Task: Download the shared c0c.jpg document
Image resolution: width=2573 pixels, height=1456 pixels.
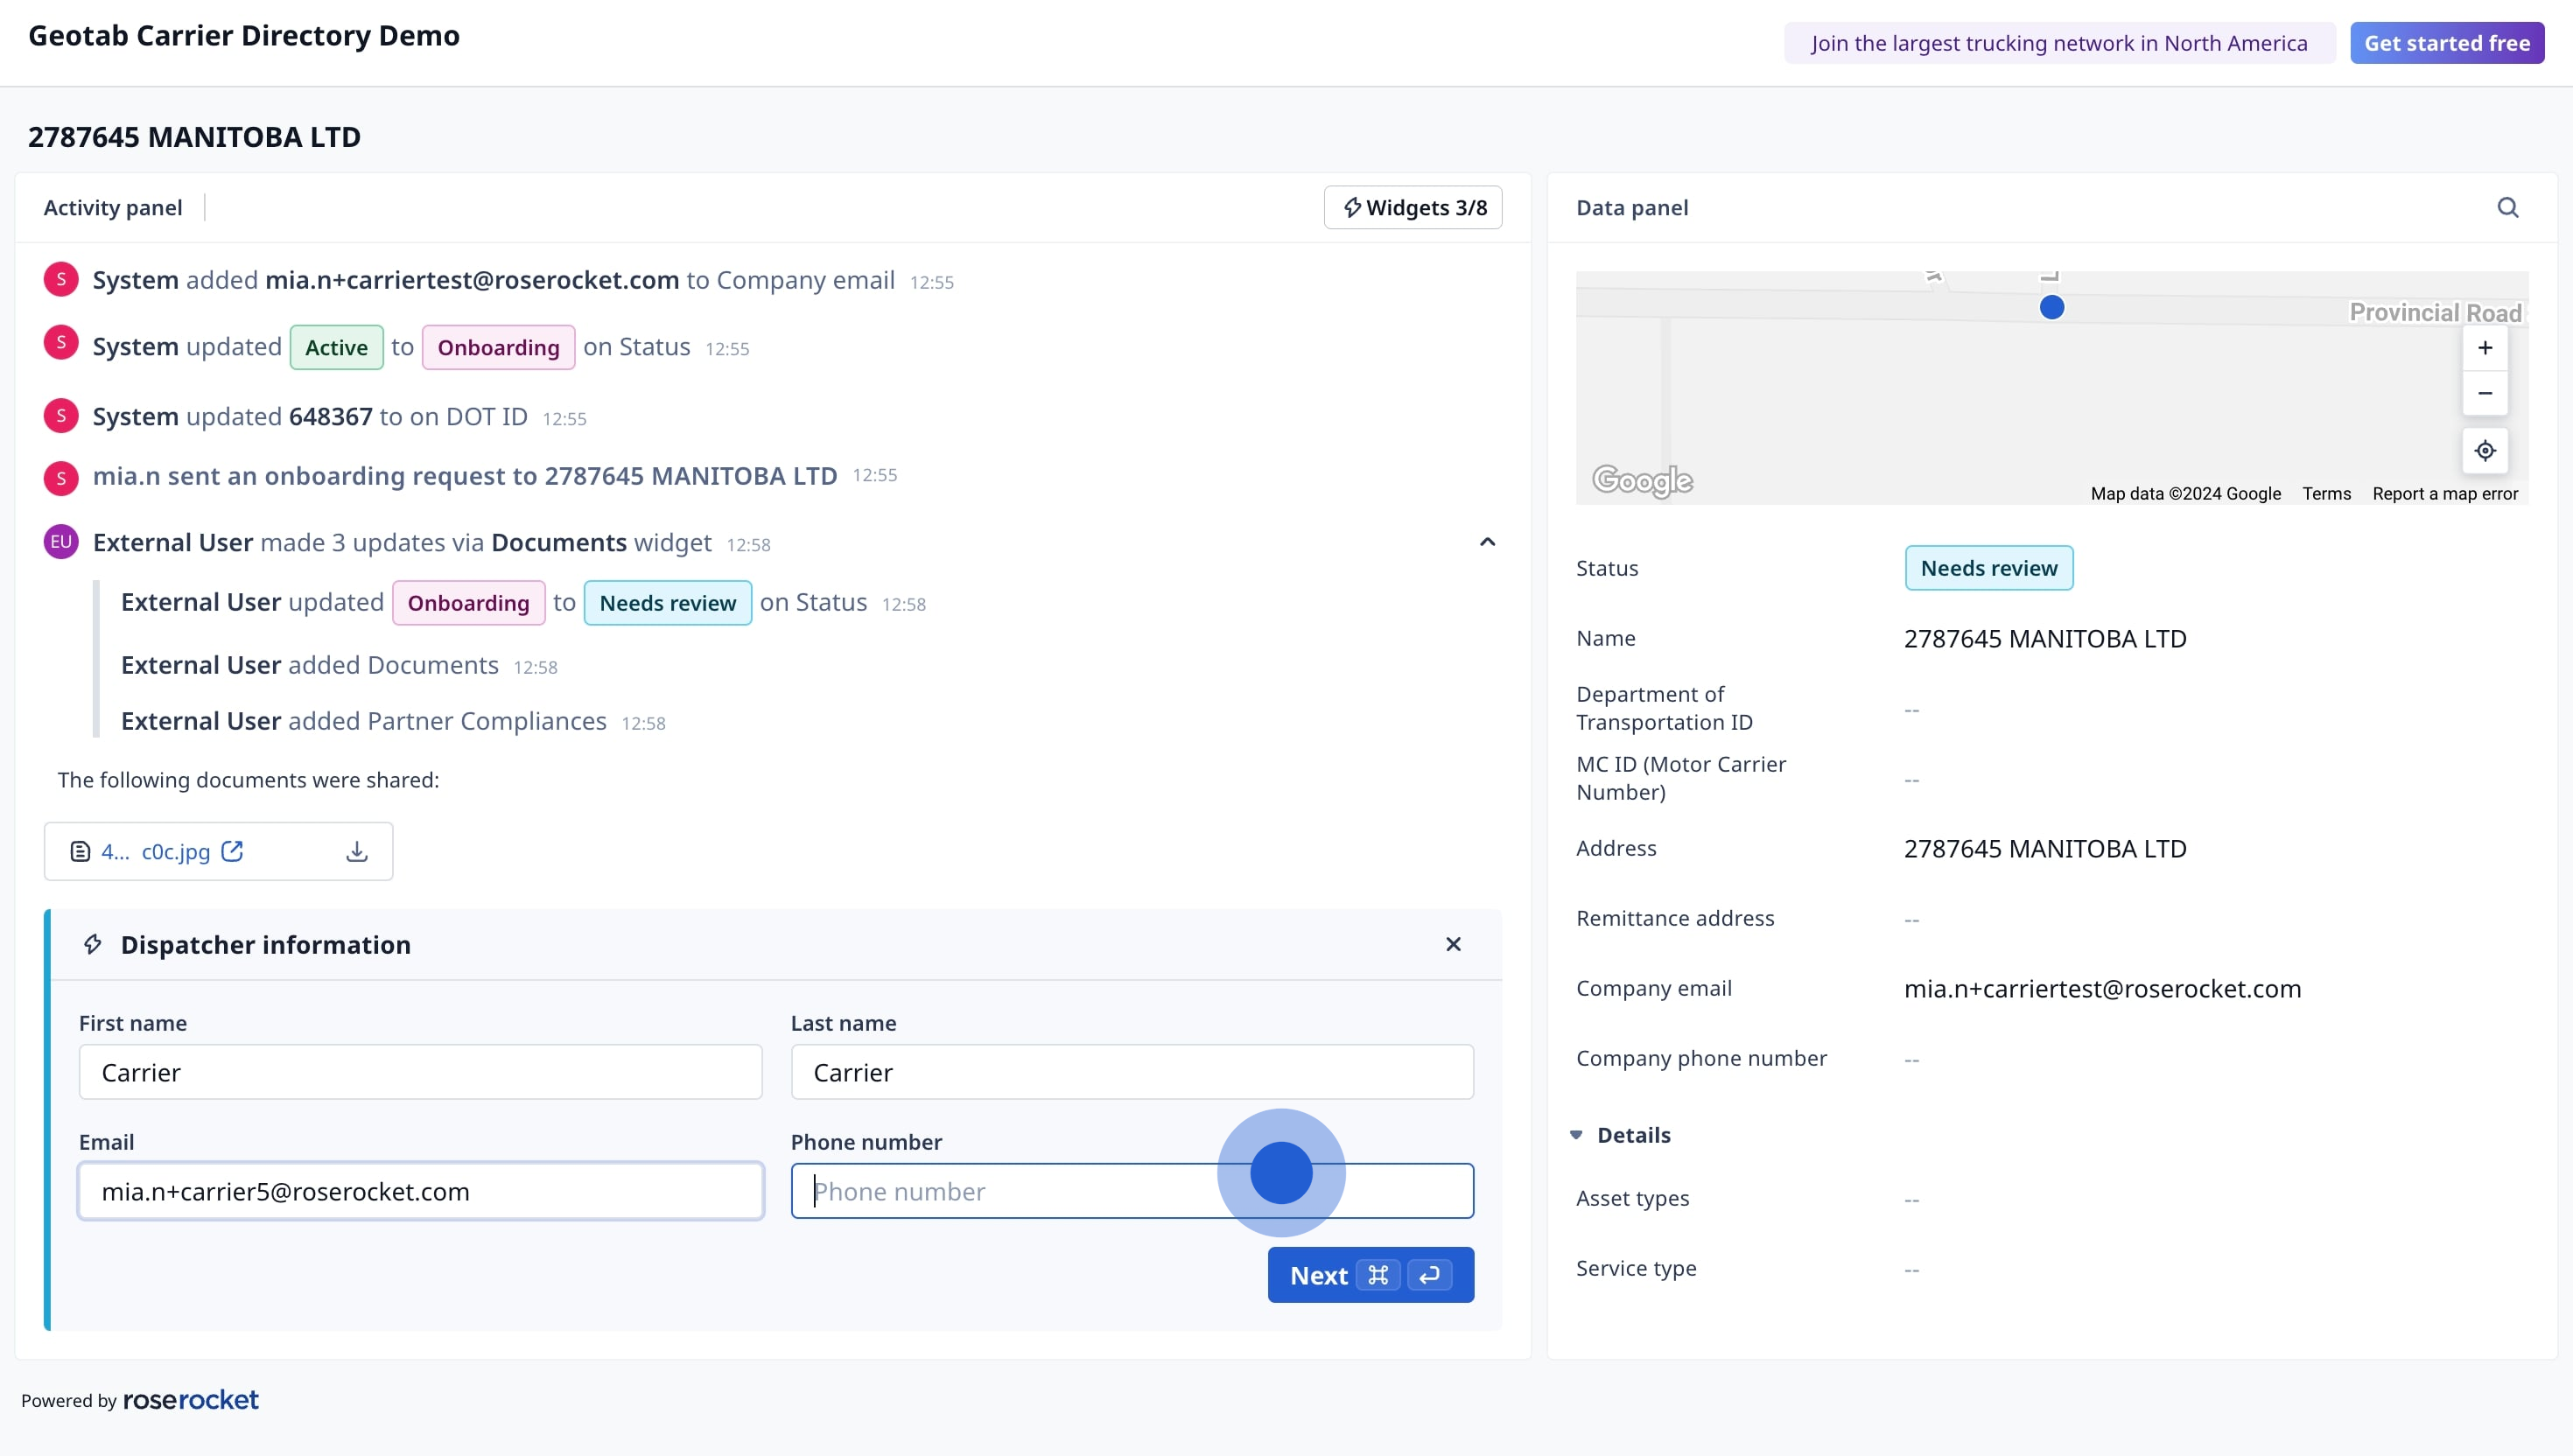Action: coord(357,851)
